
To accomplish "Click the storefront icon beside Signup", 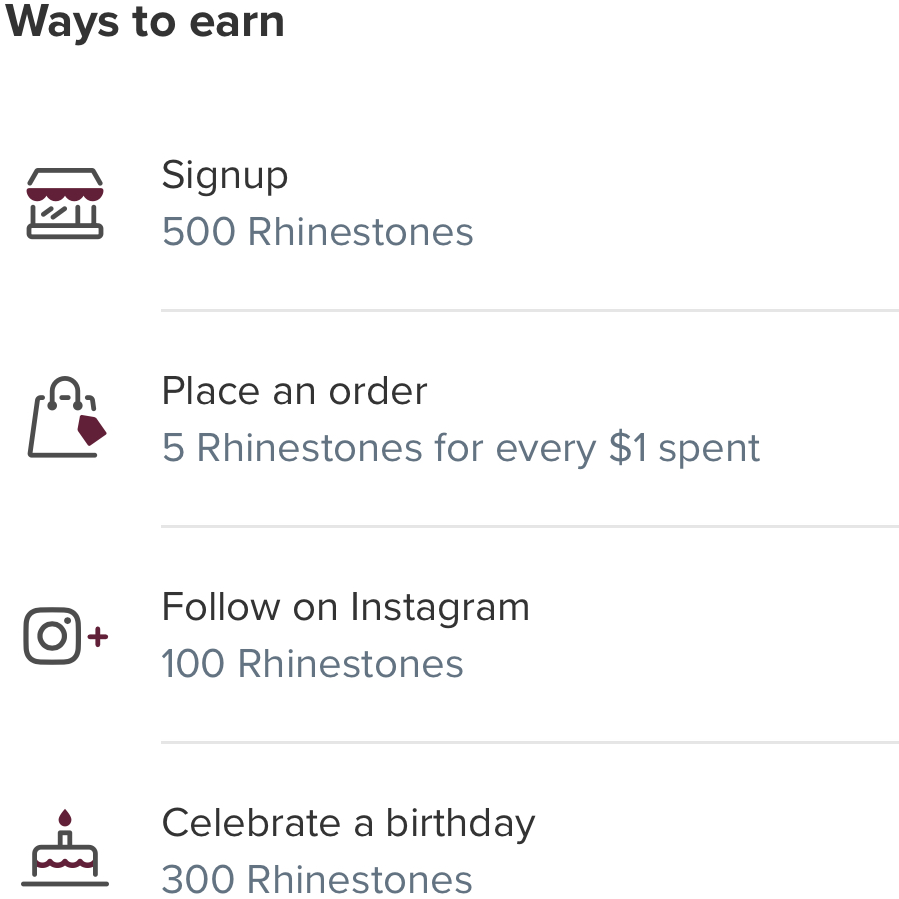I will (65, 204).
